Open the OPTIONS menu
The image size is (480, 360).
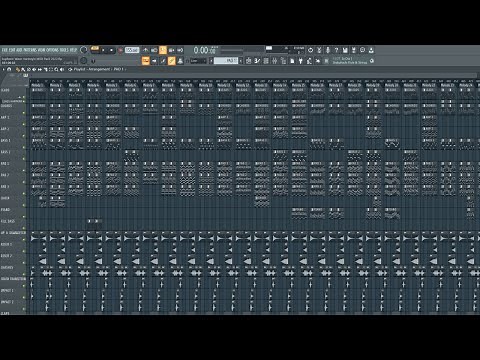(53, 50)
